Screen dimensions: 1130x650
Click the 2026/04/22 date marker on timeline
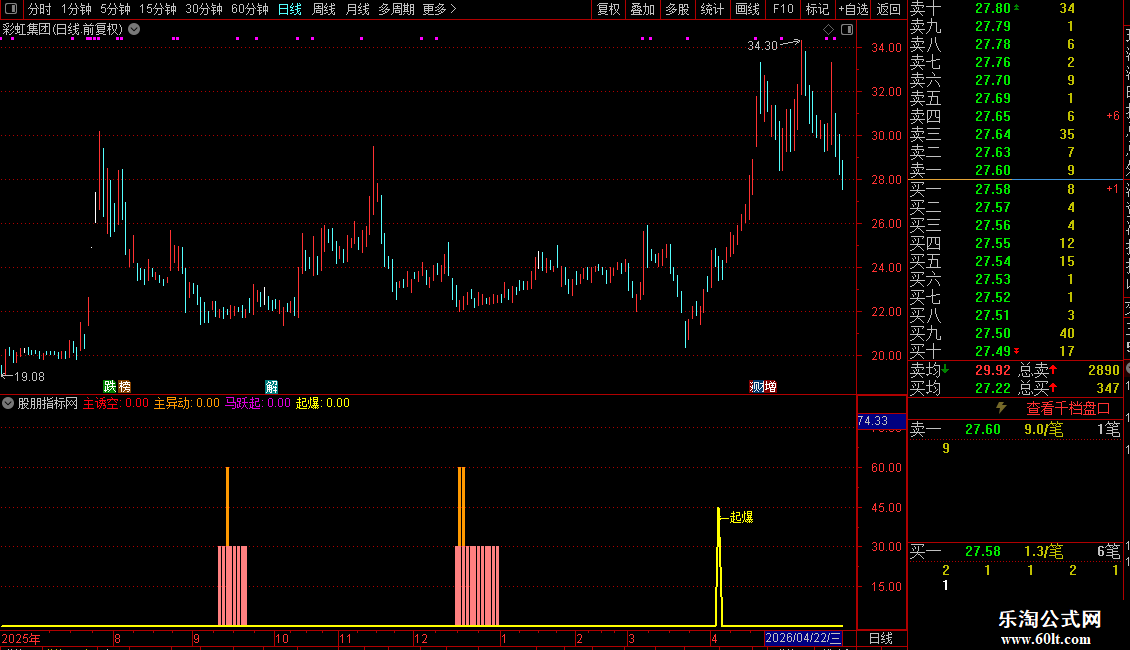point(803,638)
